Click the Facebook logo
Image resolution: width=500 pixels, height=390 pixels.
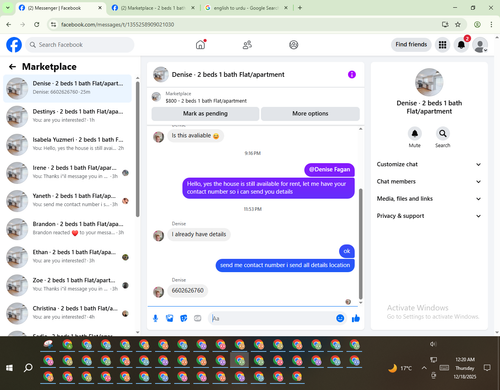14,45
